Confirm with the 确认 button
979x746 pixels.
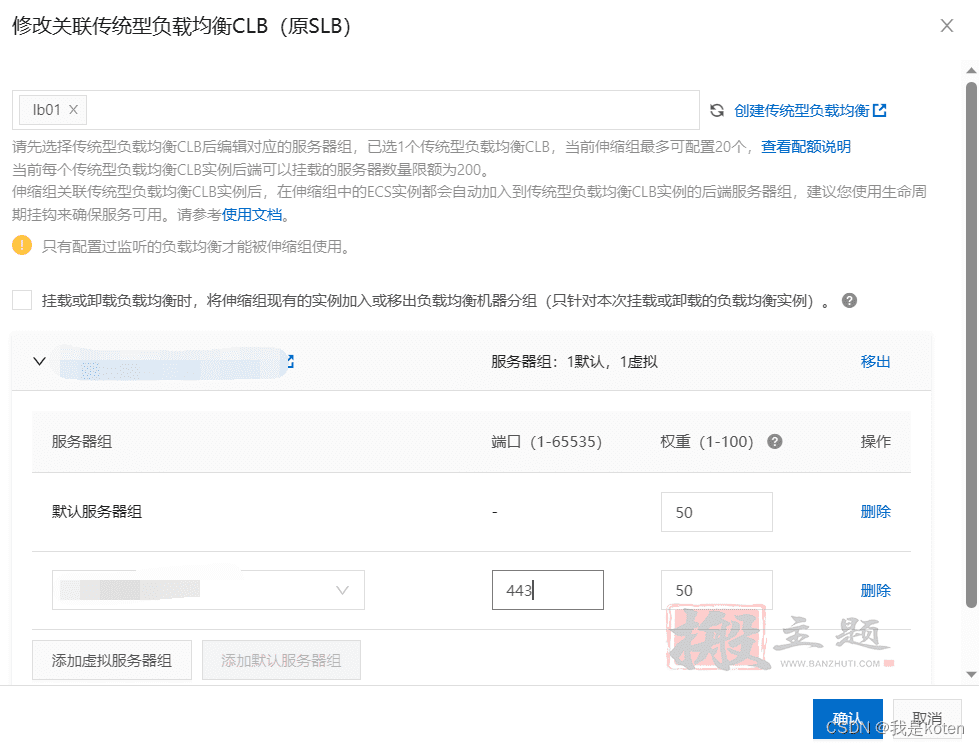pyautogui.click(x=847, y=719)
